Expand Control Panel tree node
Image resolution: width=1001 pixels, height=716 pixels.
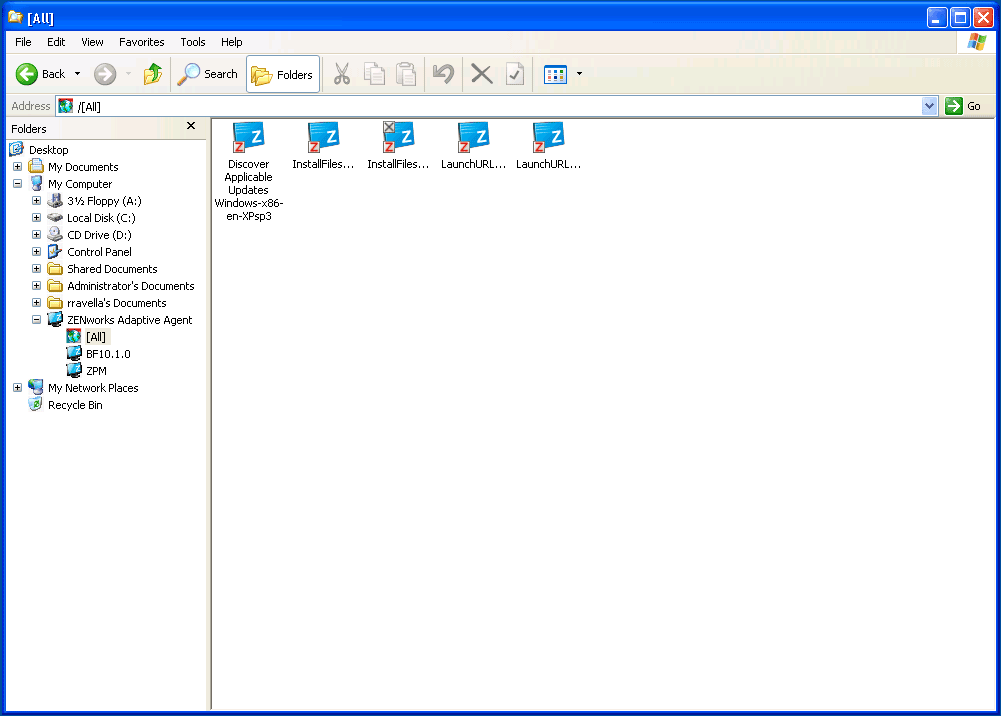pyautogui.click(x=36, y=252)
